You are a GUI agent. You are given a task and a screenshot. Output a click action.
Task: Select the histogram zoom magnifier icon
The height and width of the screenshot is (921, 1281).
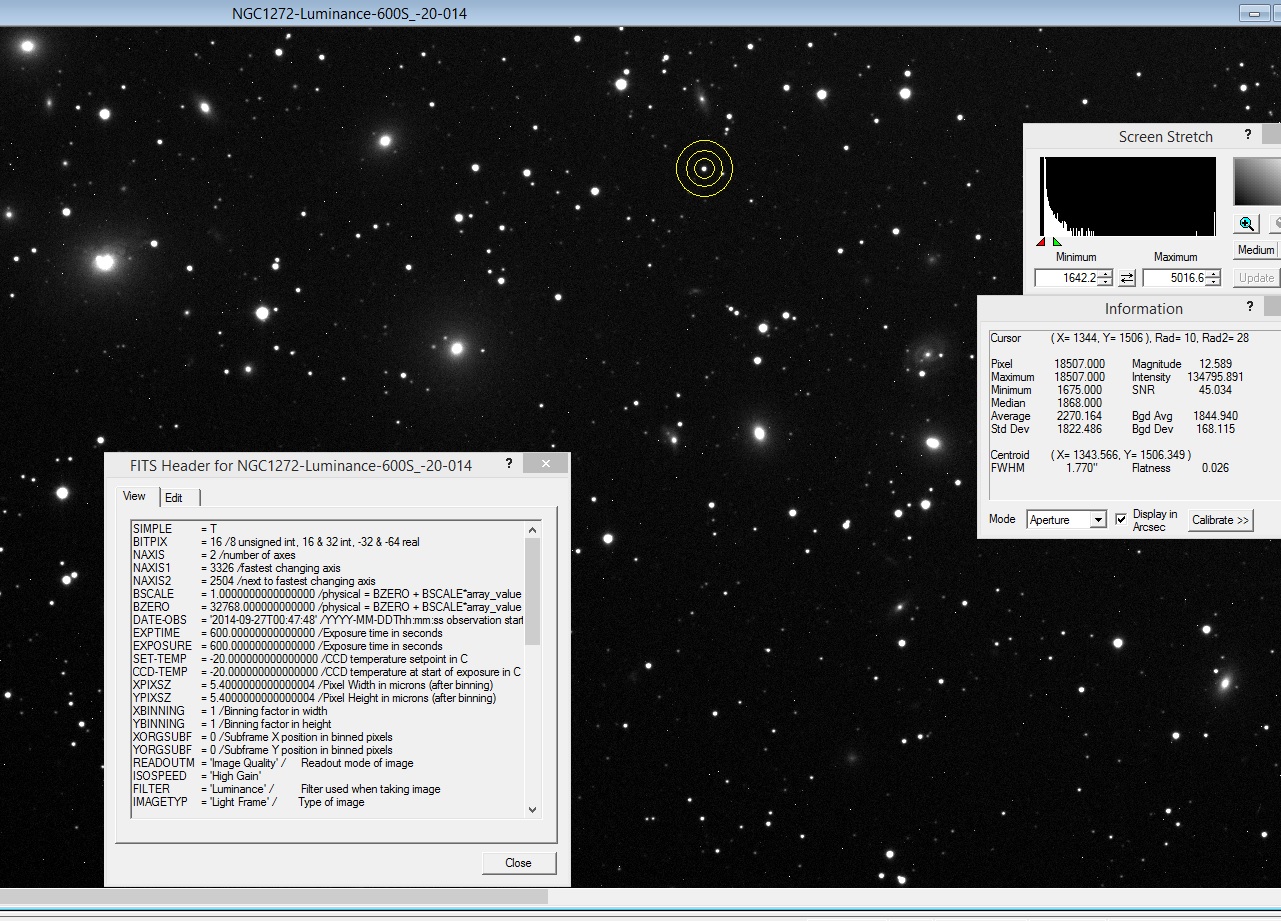[x=1246, y=223]
